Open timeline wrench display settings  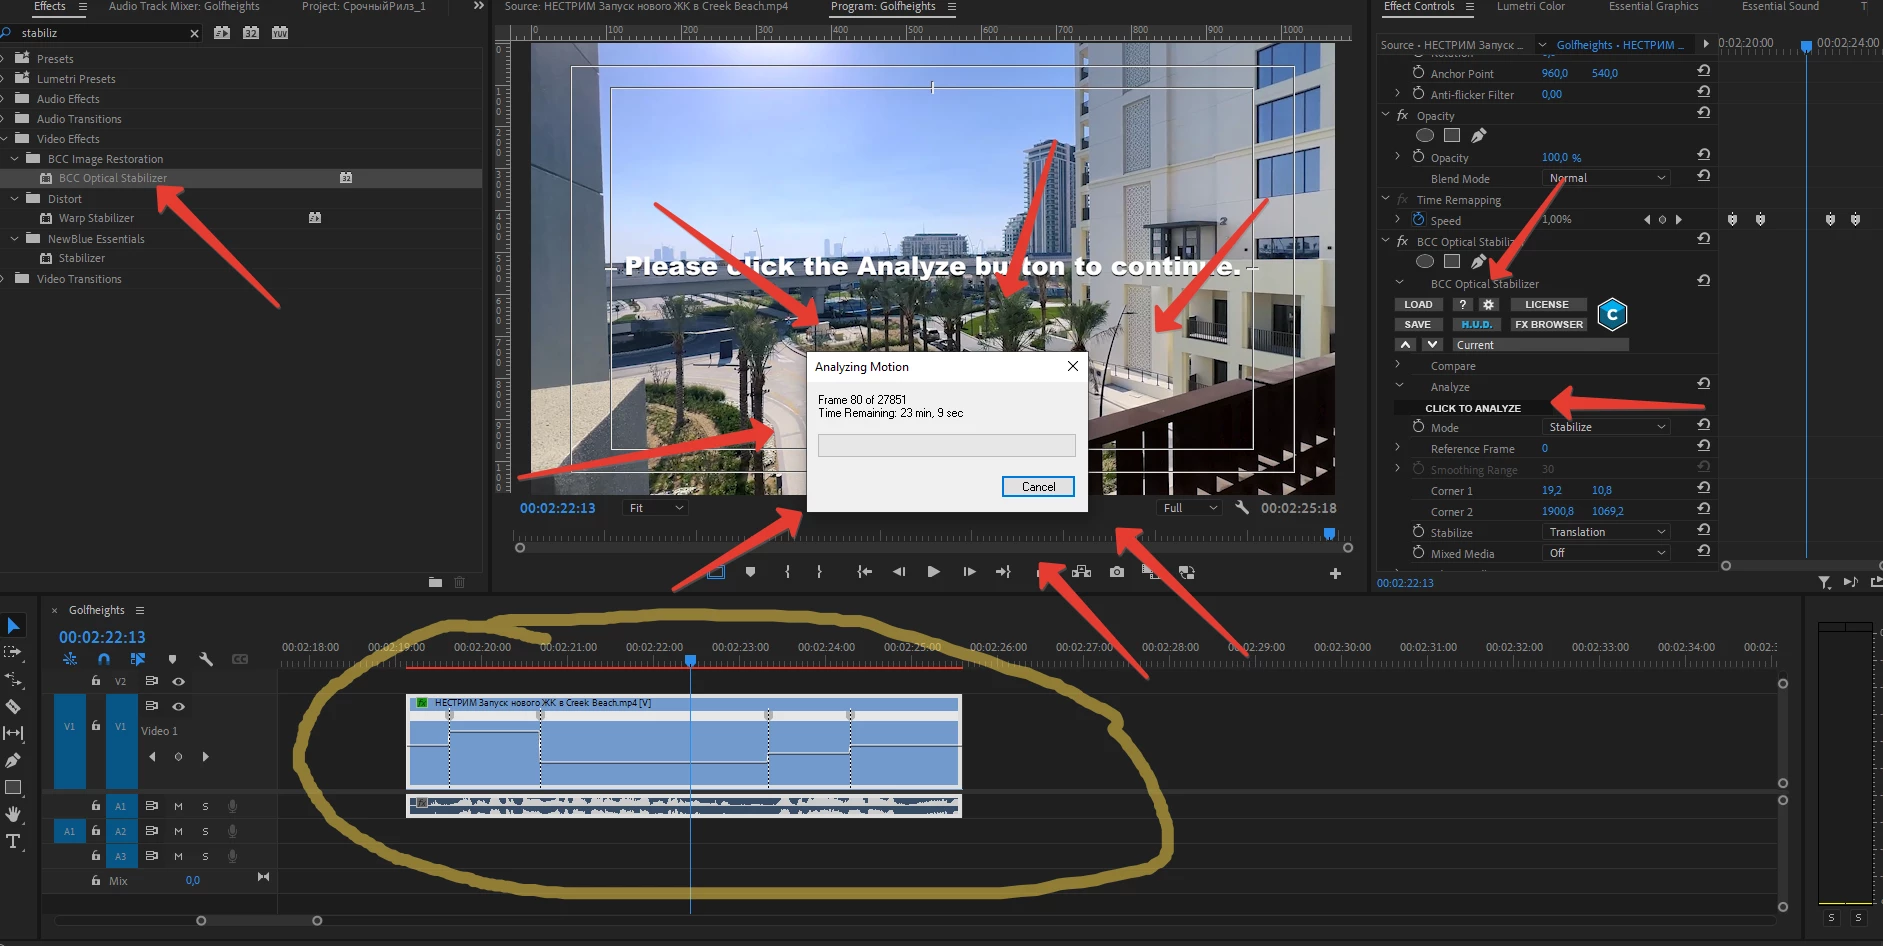pos(206,659)
